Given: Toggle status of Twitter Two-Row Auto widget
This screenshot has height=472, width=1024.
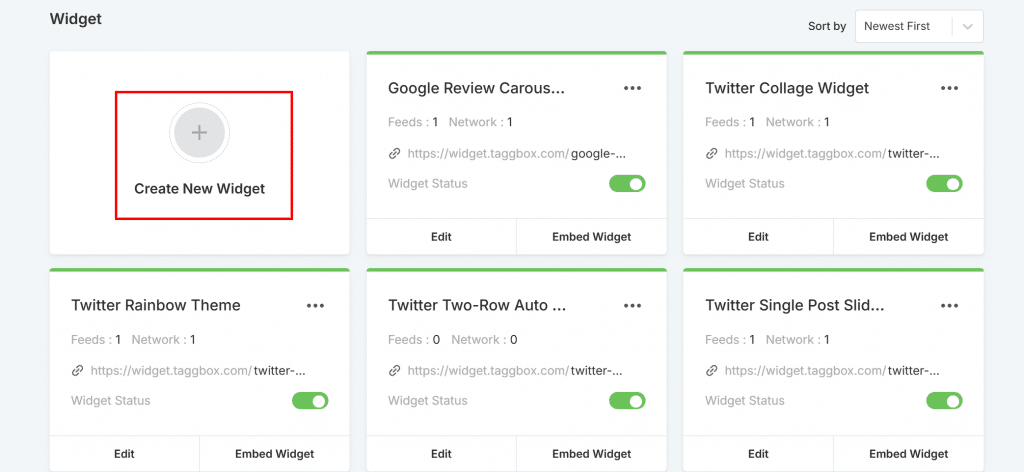Looking at the screenshot, I should click(x=627, y=401).
